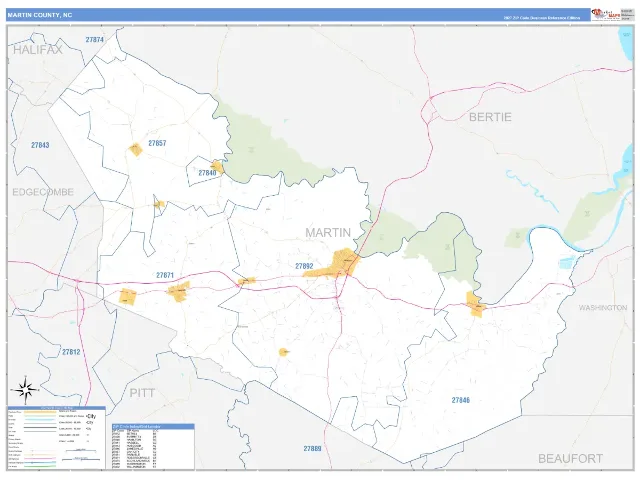Click the 'MARTIN COUNTY, NC' title text
The width and height of the screenshot is (640, 480).
click(x=40, y=15)
